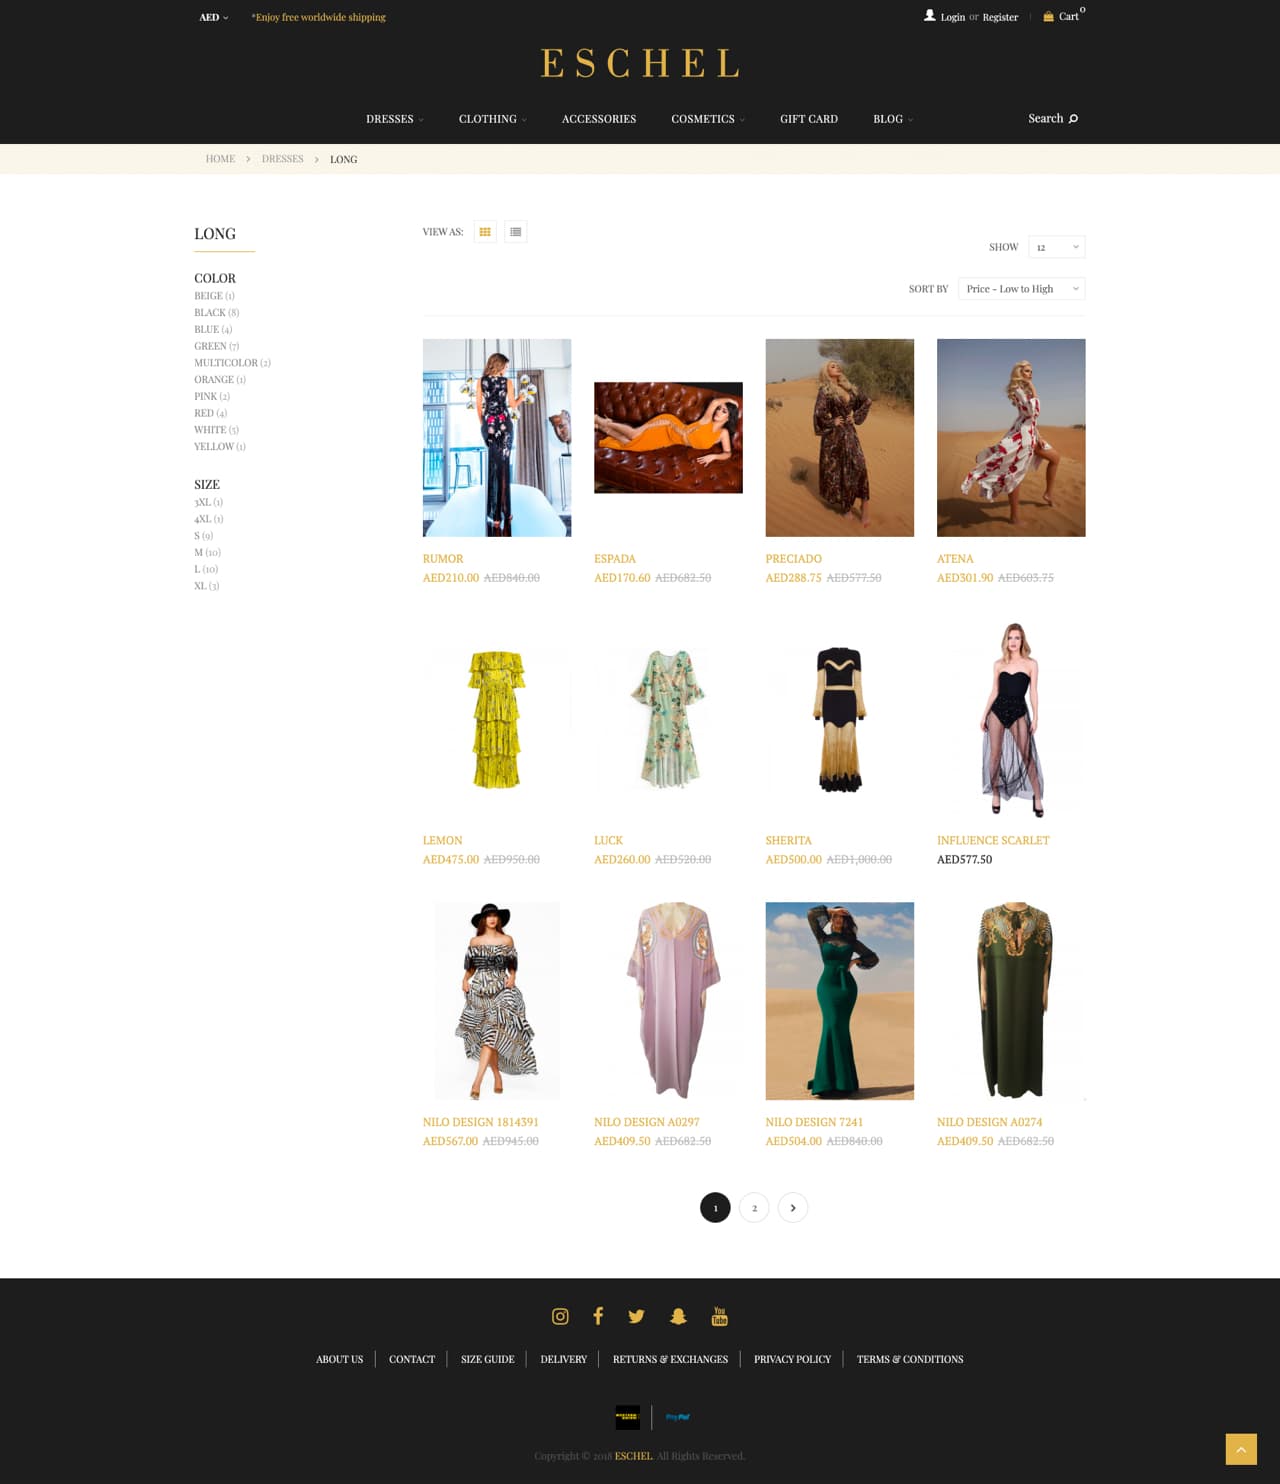Open the Luck floral dress thumbnail
The image size is (1280, 1484).
click(x=668, y=720)
